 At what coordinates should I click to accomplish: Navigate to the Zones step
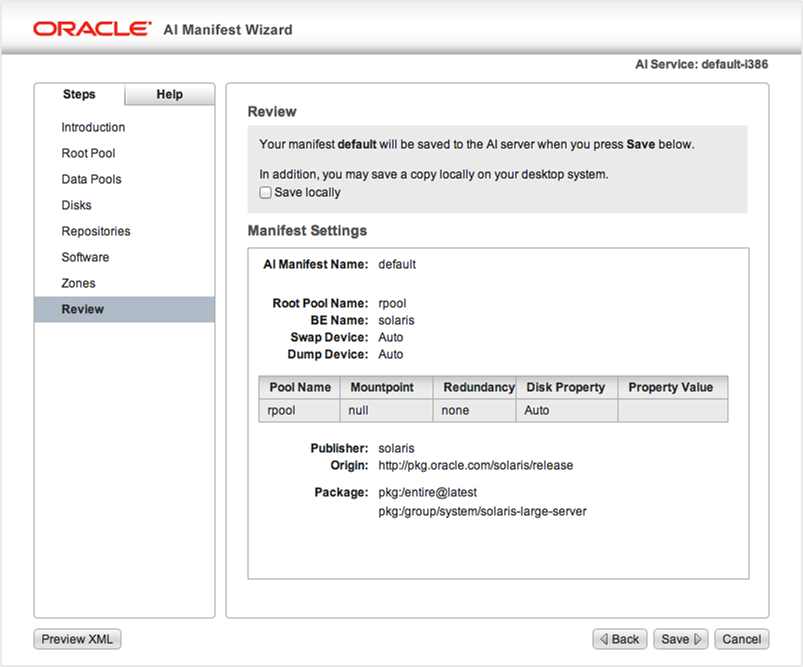77,283
